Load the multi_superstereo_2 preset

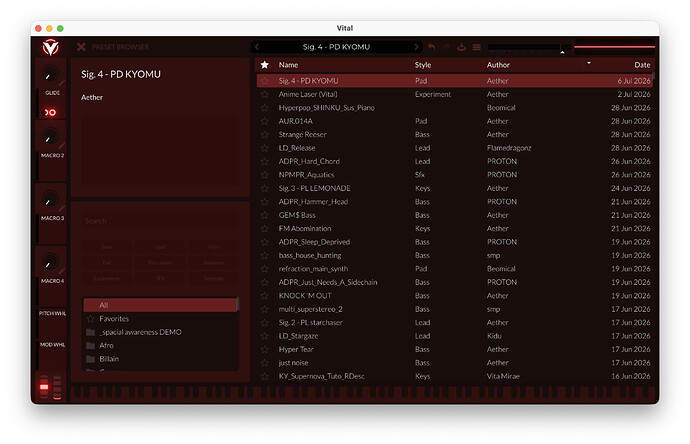point(455,309)
